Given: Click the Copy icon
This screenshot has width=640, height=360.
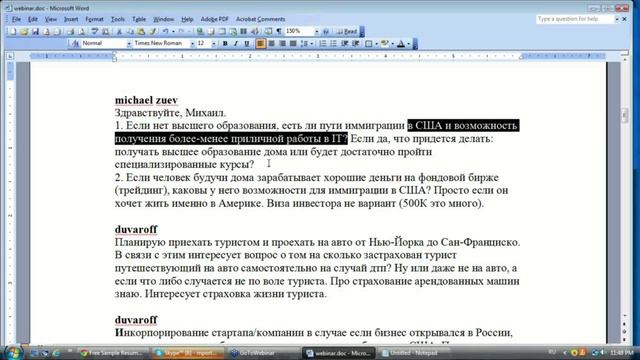Looking at the screenshot, I should point(130,31).
